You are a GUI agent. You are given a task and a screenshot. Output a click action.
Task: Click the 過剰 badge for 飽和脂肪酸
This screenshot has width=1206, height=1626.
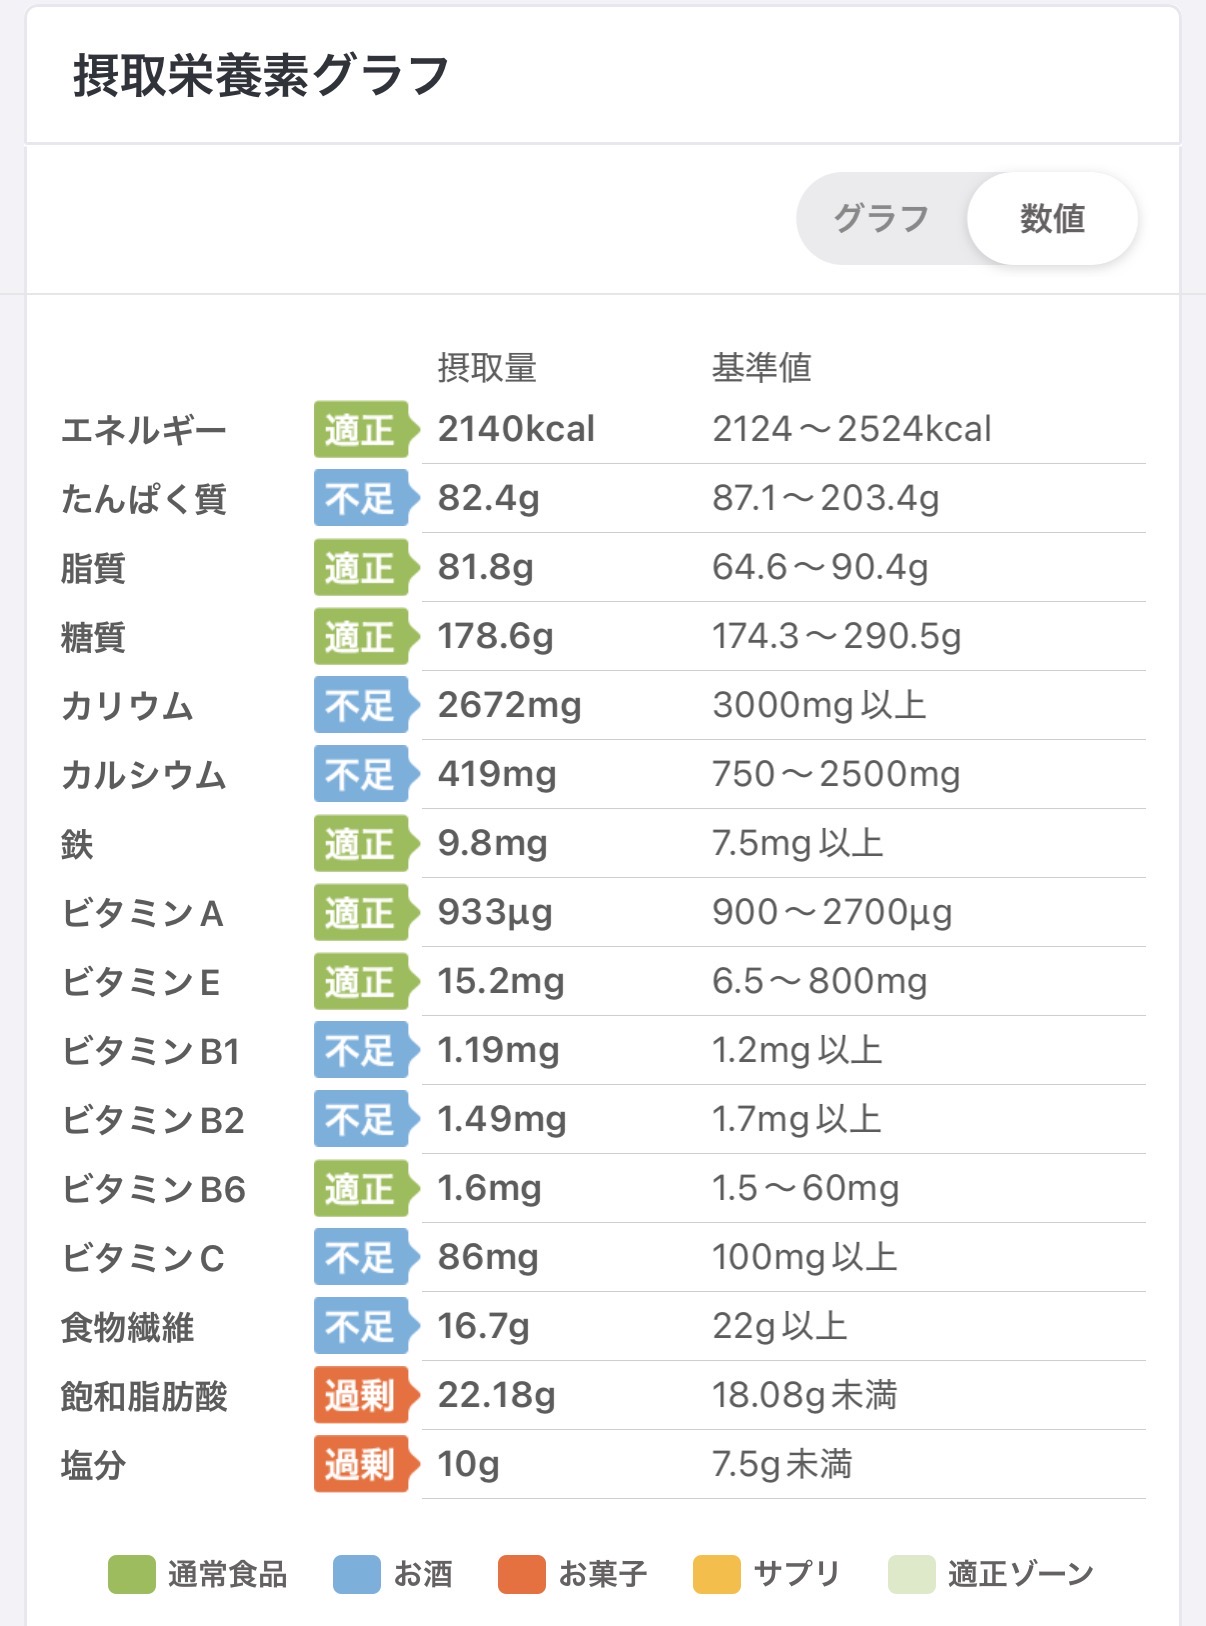tap(362, 1395)
